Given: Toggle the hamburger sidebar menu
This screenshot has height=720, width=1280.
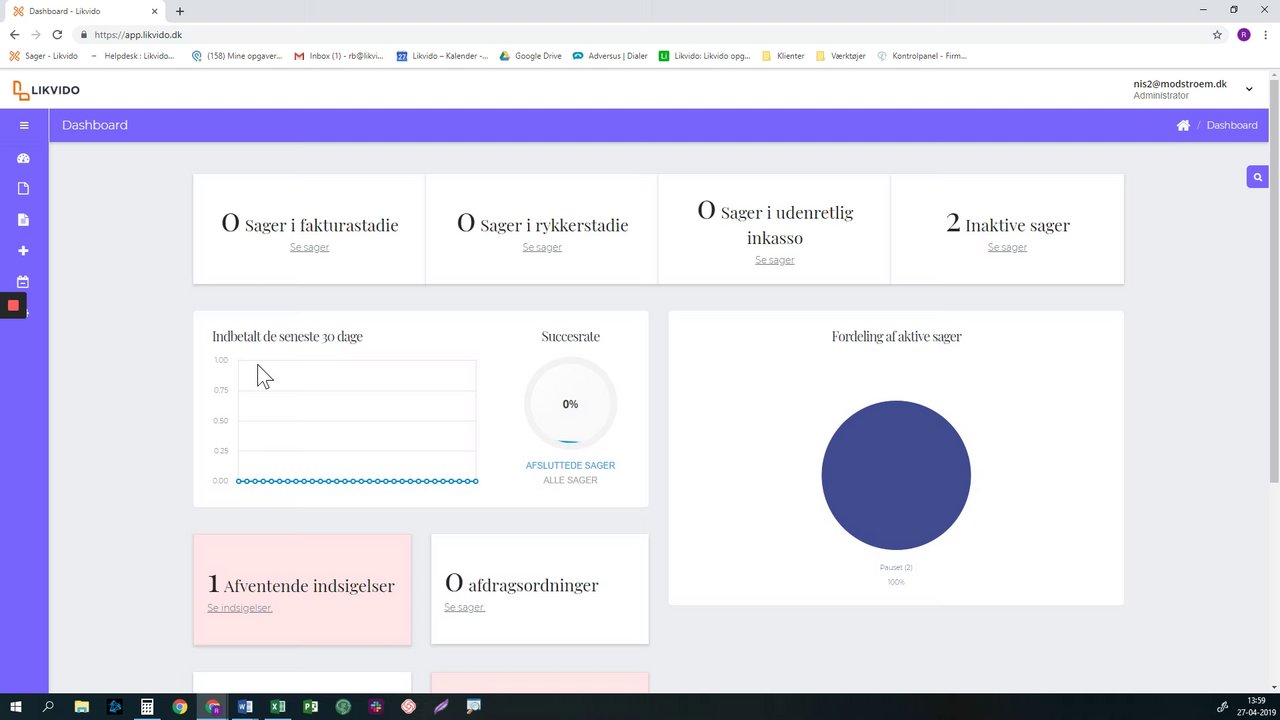Looking at the screenshot, I should 24,125.
